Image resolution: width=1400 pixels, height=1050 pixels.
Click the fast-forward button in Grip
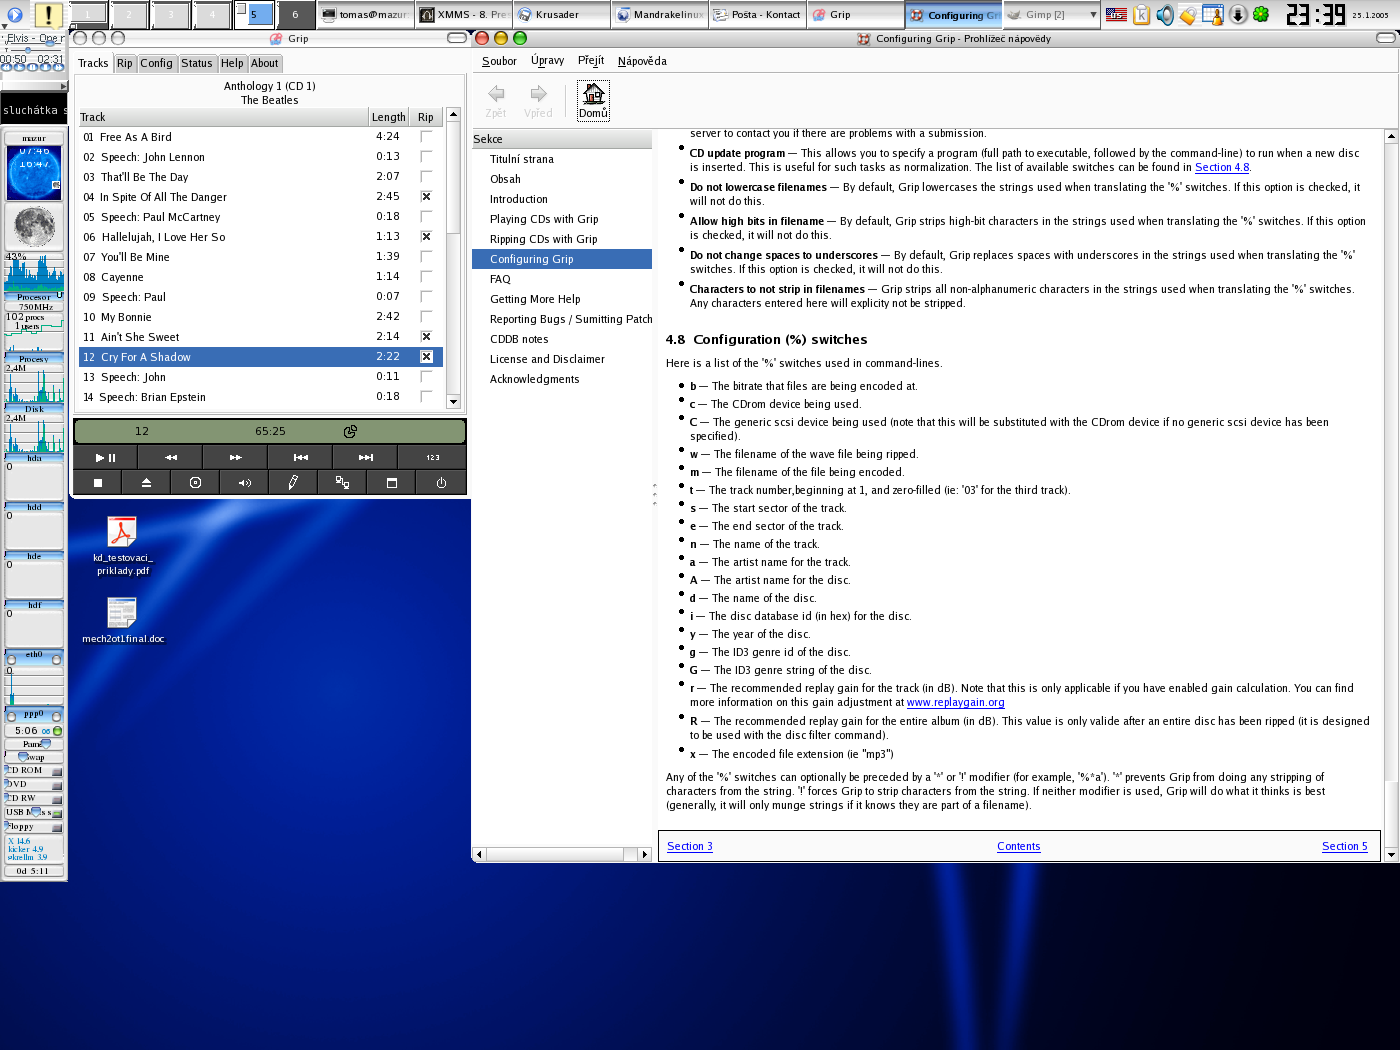(x=235, y=457)
